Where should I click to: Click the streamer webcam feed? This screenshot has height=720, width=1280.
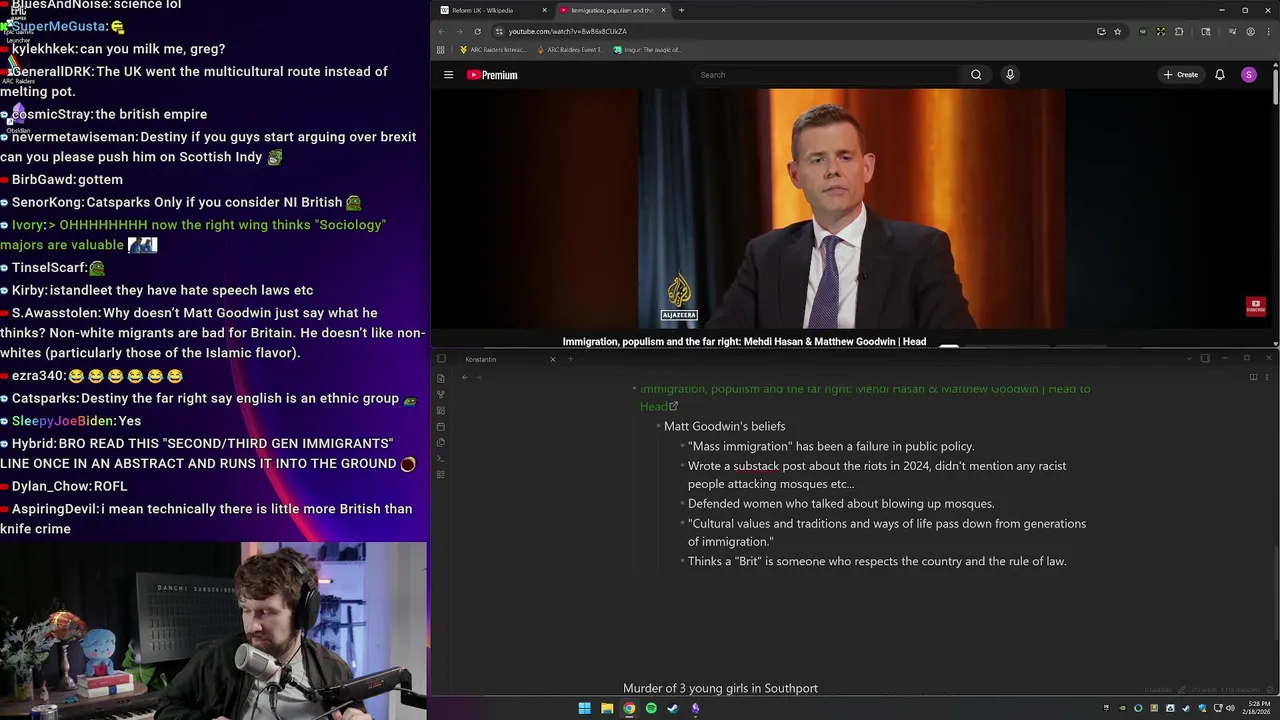point(213,631)
